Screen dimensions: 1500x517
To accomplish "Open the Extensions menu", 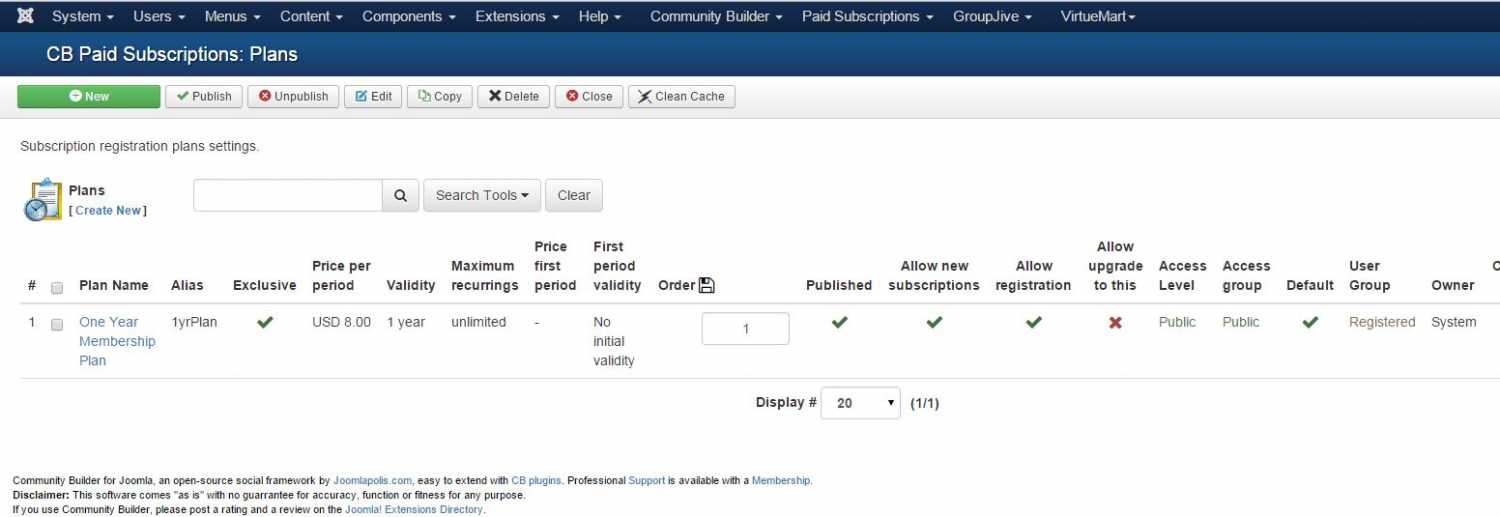I will 517,16.
